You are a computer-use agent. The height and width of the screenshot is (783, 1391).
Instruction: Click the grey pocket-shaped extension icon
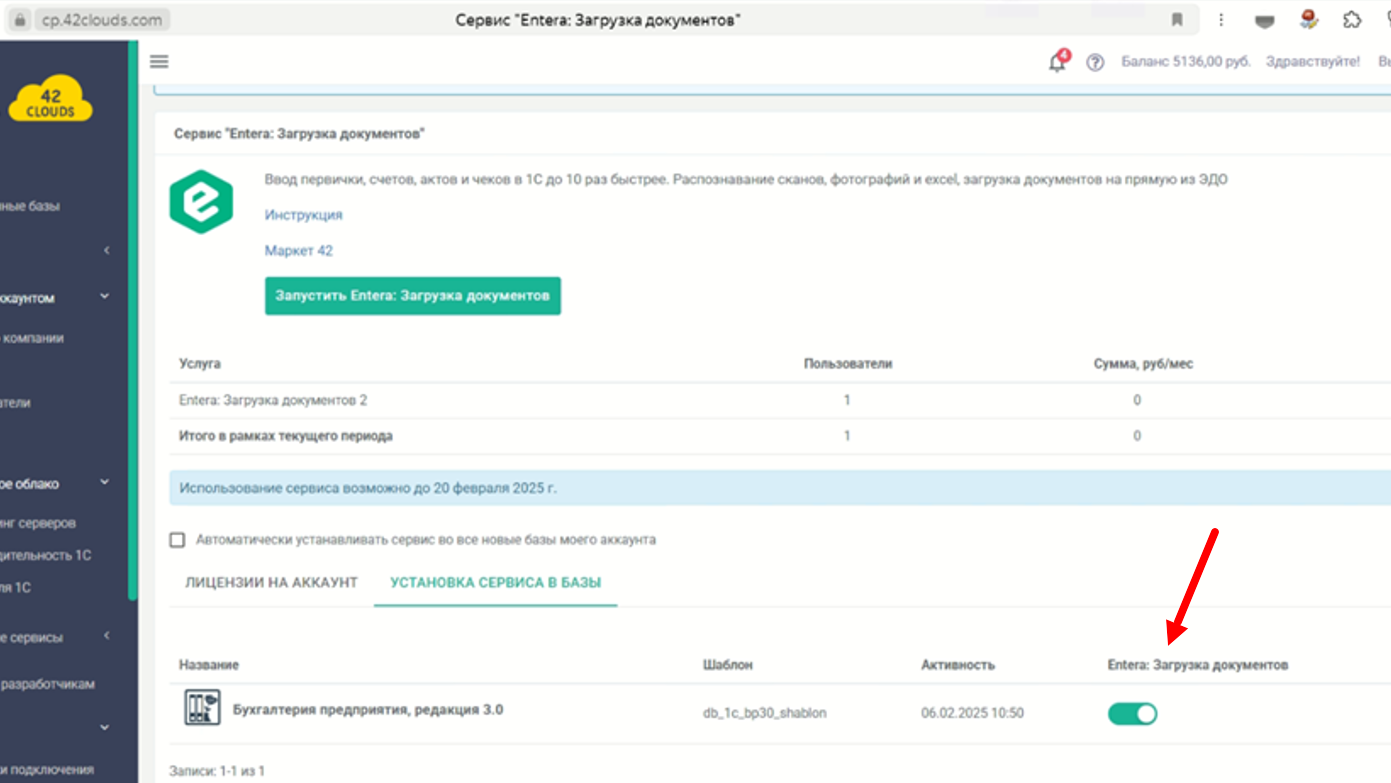(x=1265, y=21)
